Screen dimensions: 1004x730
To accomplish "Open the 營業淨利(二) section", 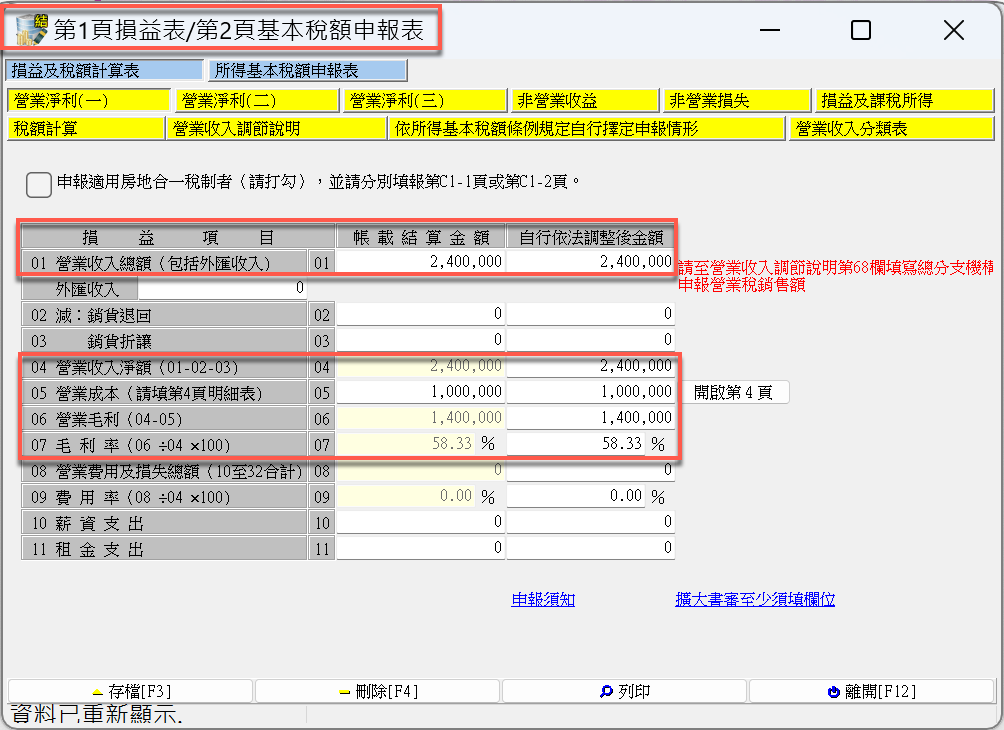I will 256,101.
